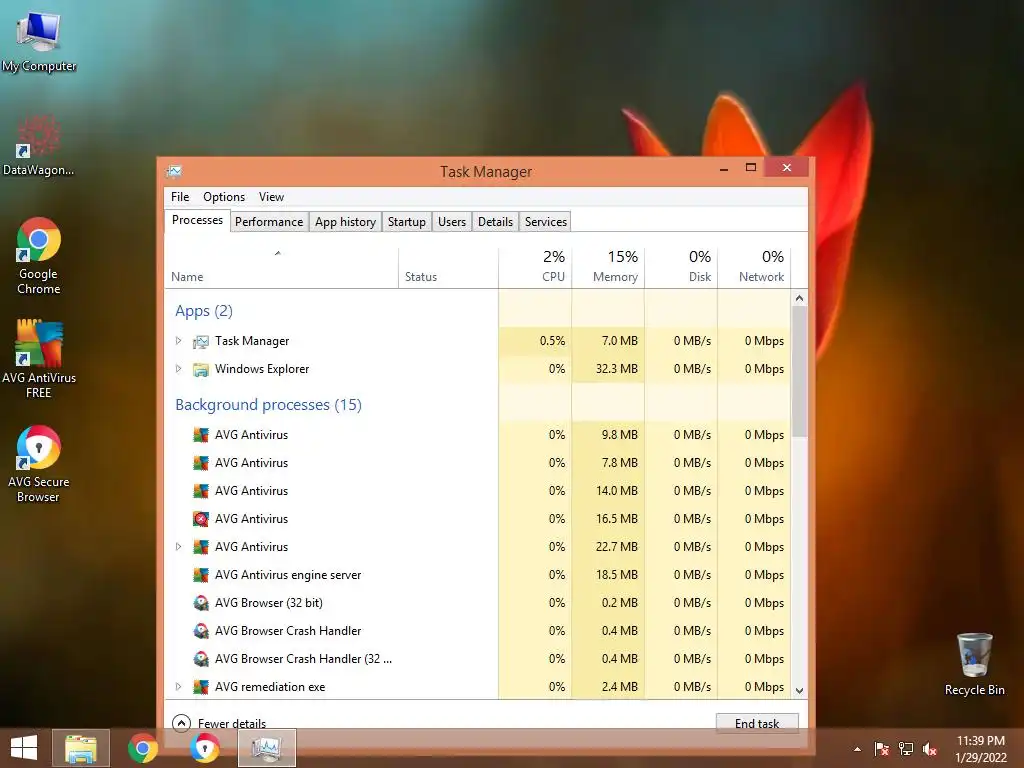Open File Explorer from the taskbar

[81, 748]
